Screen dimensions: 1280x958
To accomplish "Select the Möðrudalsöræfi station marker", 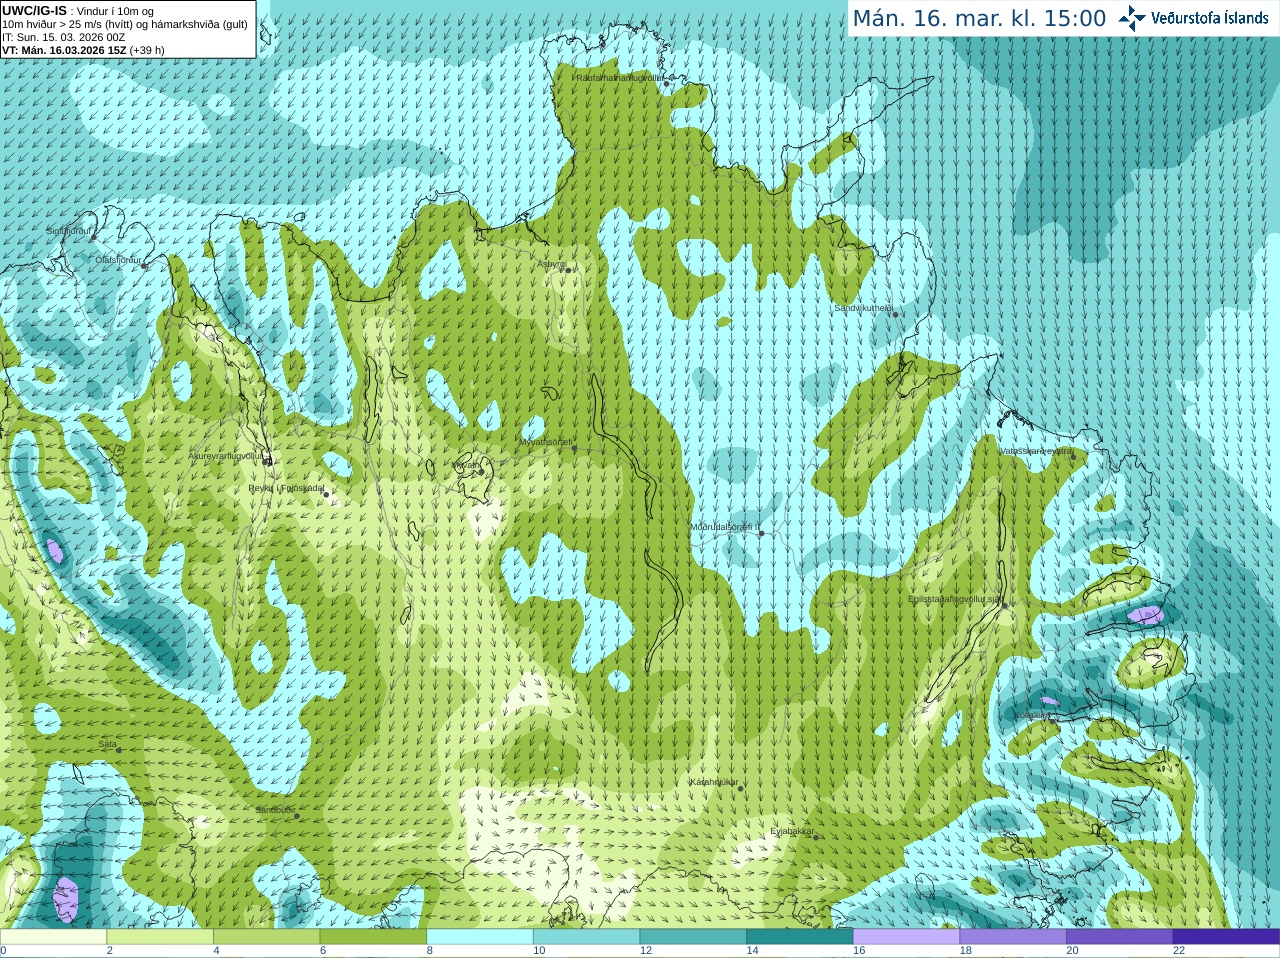I will tap(761, 533).
